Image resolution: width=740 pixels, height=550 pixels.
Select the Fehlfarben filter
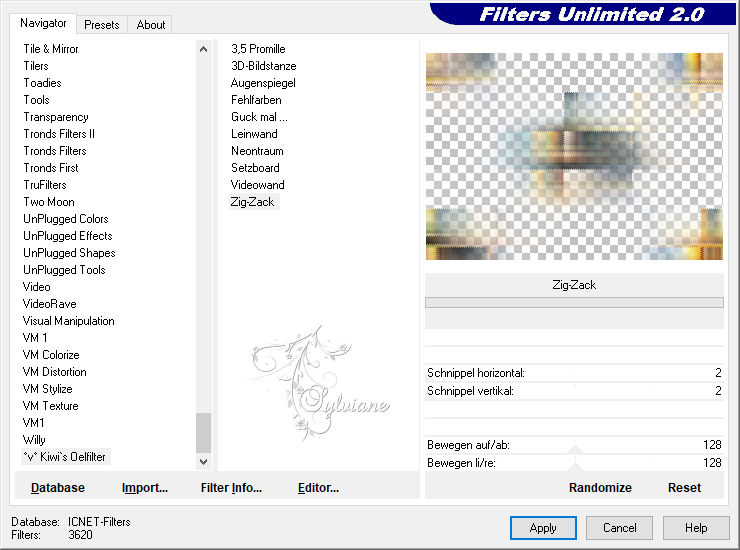click(256, 100)
